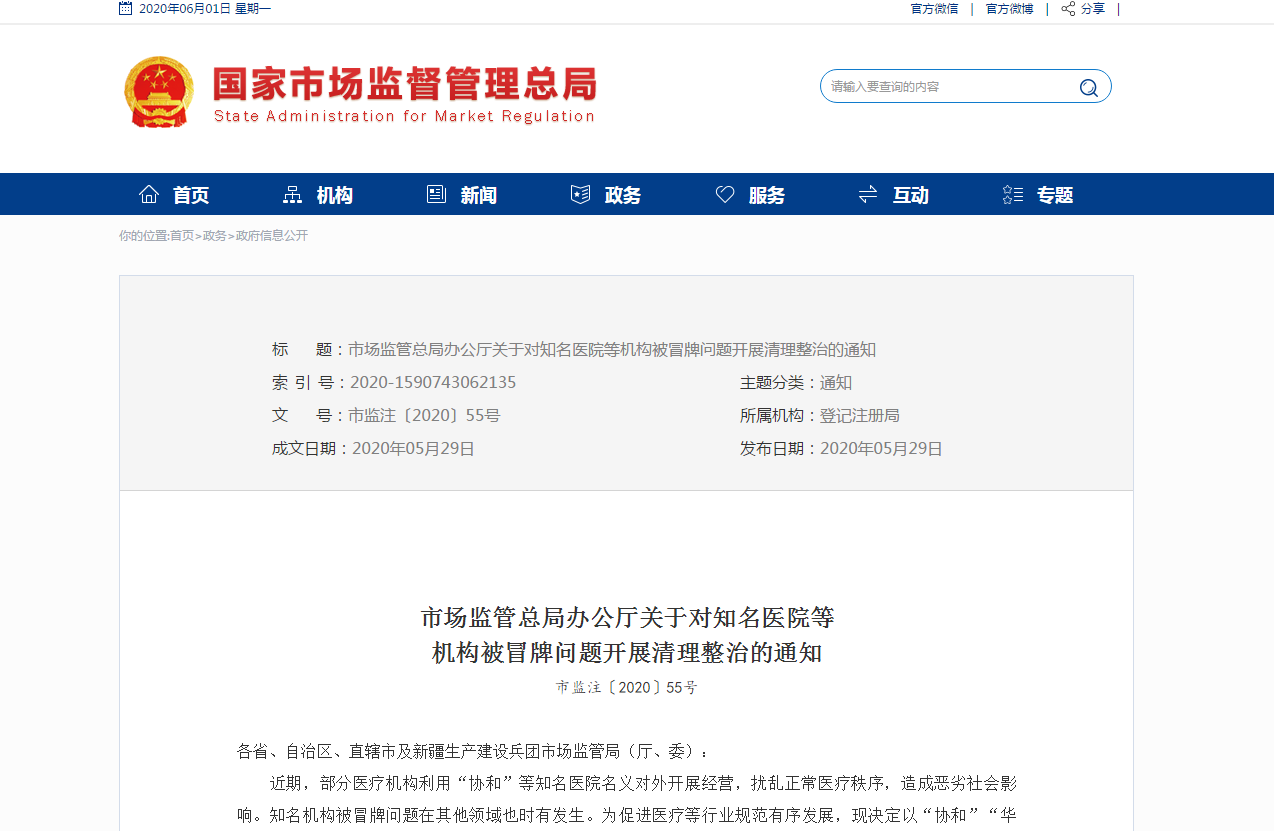1274x831 pixels.
Task: Open the 新闻 navigation menu
Action: pyautogui.click(x=478, y=196)
